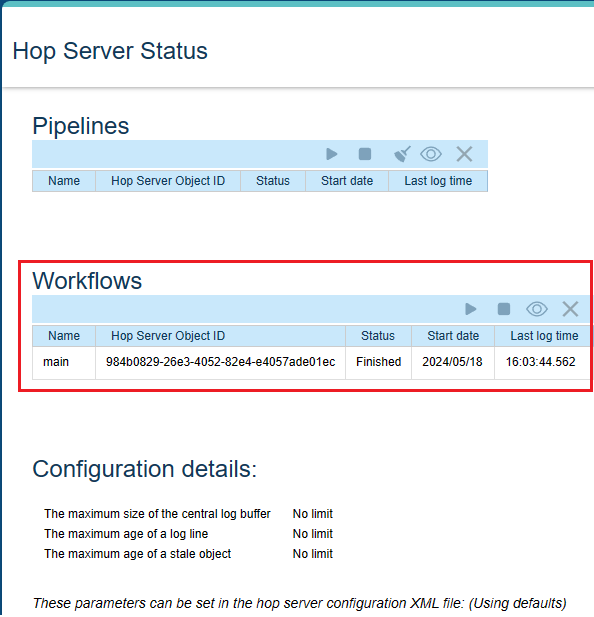Click the 16:03:44.562 last log time cell

pos(541,362)
